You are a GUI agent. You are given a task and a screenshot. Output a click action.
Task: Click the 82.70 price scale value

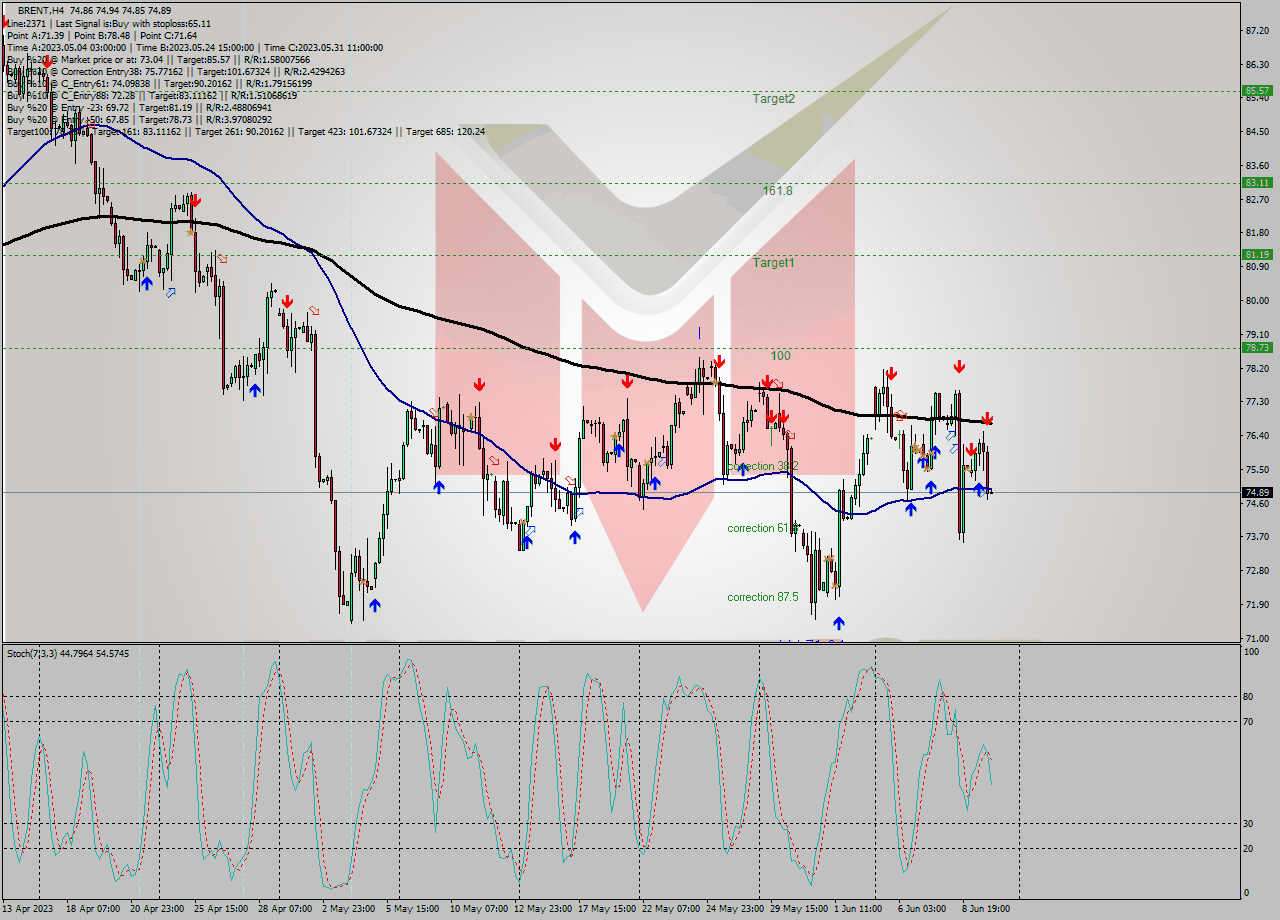click(x=1257, y=200)
